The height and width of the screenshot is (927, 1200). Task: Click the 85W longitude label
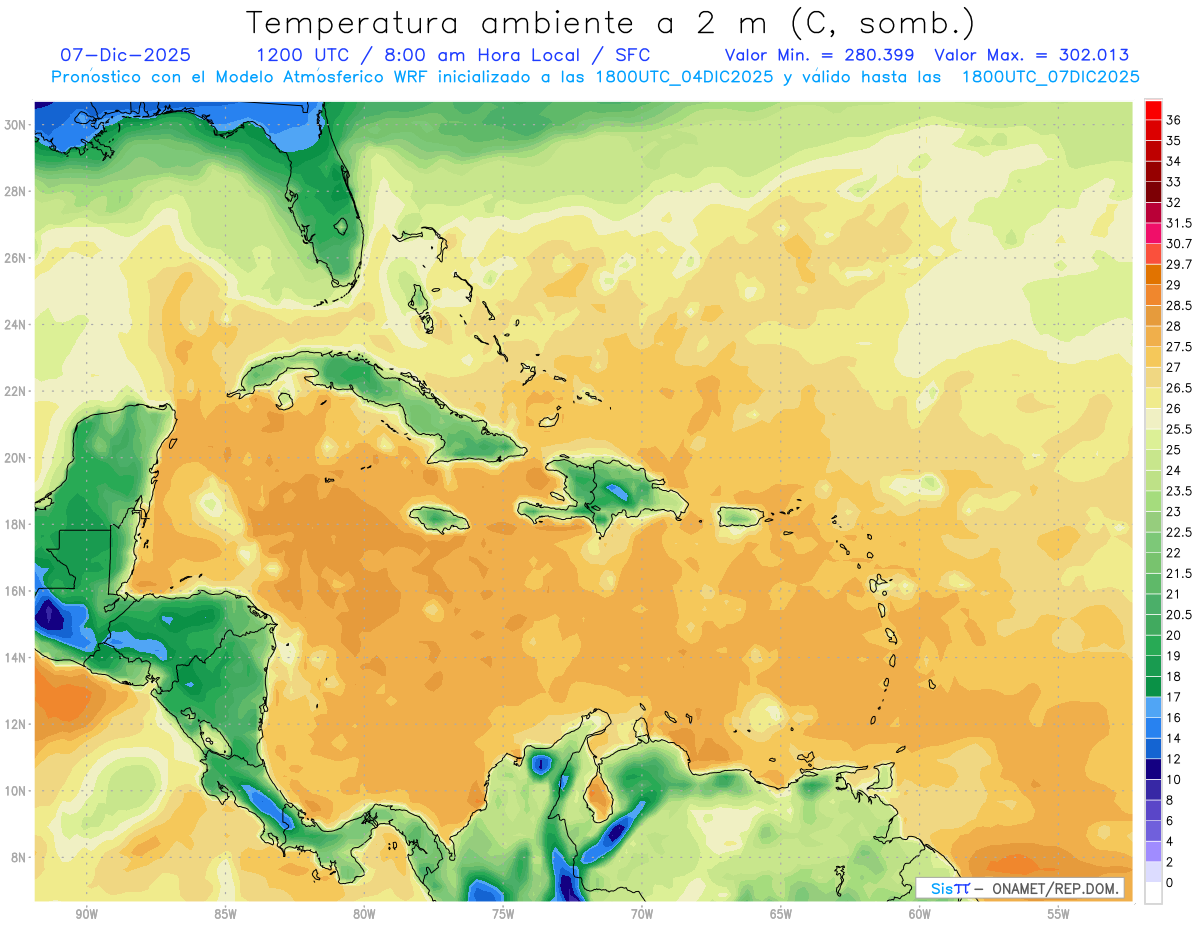coord(225,914)
